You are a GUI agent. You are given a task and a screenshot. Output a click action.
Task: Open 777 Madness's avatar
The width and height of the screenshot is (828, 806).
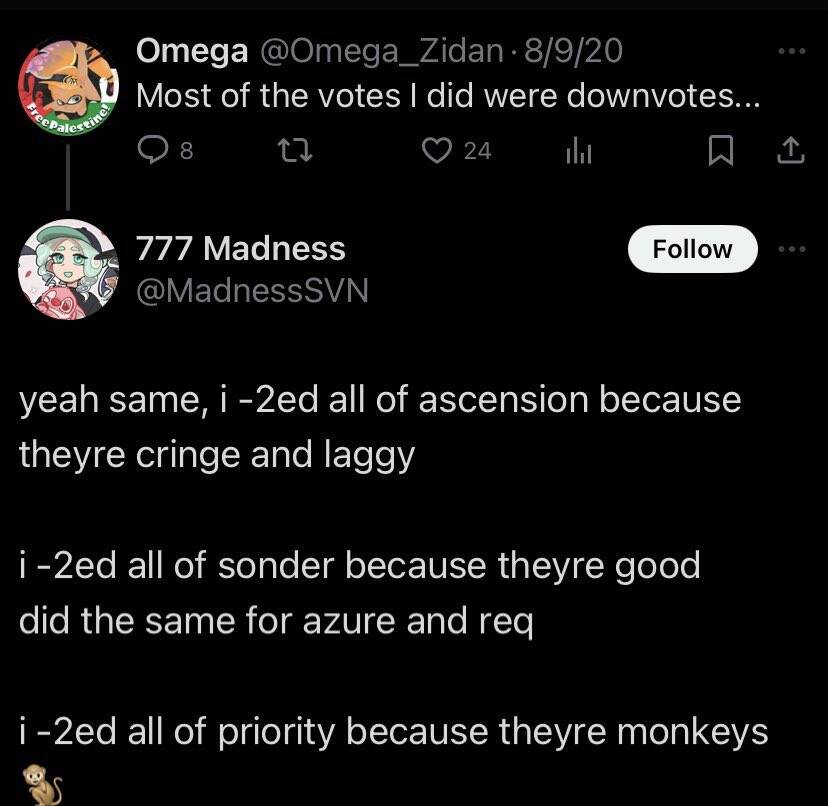click(x=68, y=269)
